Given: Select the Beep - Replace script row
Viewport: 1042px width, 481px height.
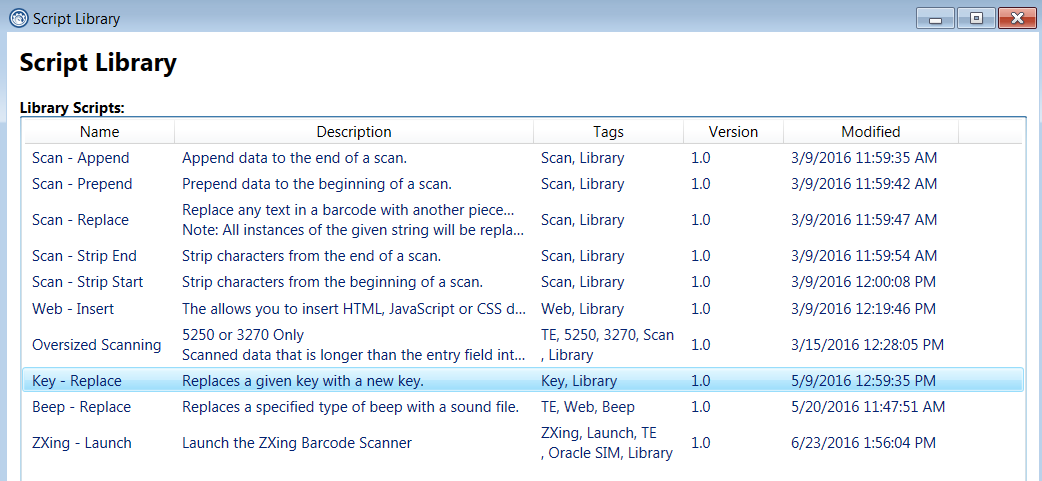Looking at the screenshot, I should [x=81, y=407].
